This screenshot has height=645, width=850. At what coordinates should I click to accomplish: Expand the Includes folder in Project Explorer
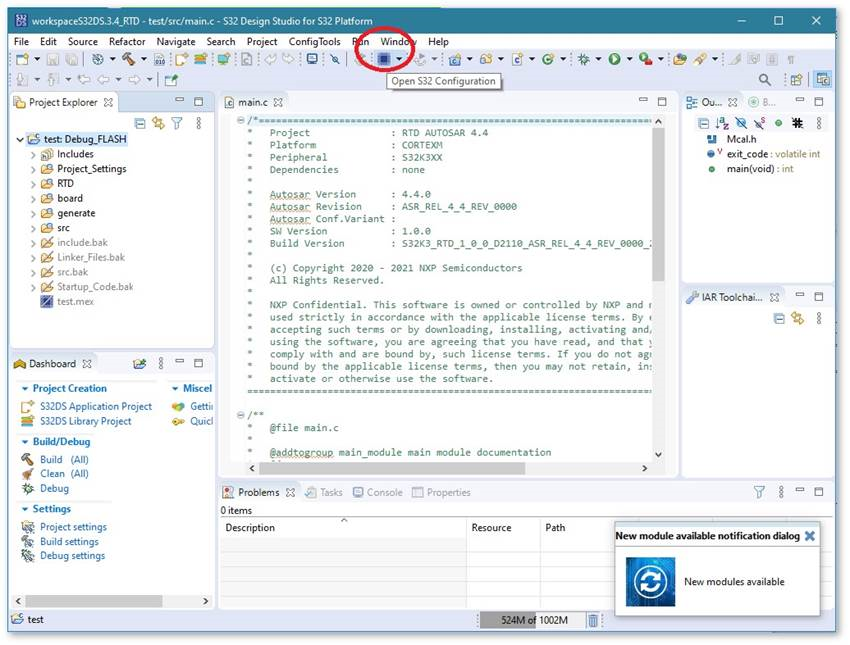(x=33, y=154)
